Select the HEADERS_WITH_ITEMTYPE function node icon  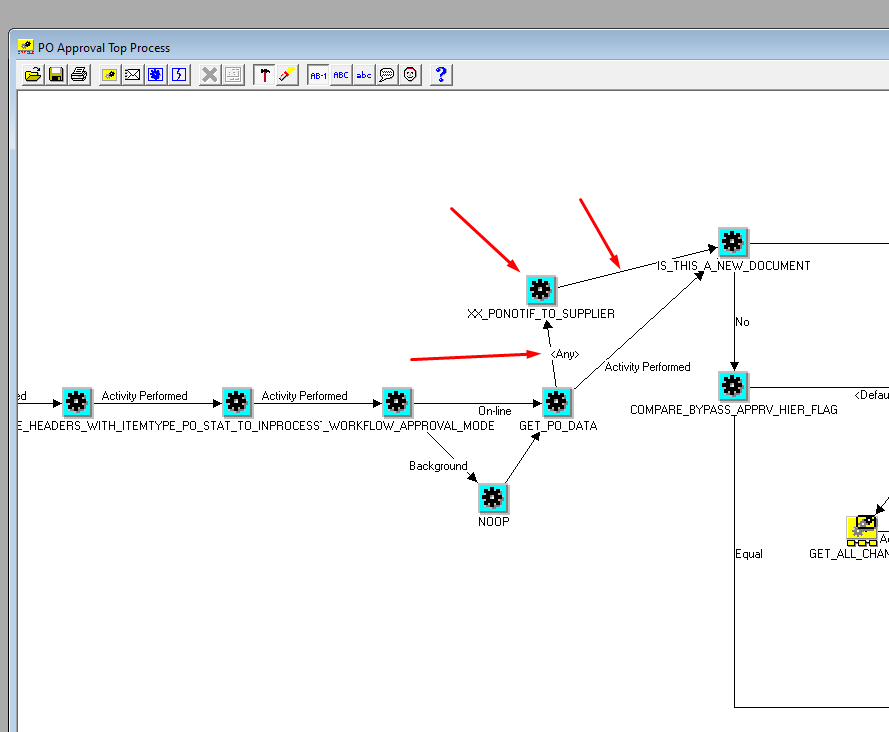coord(77,402)
